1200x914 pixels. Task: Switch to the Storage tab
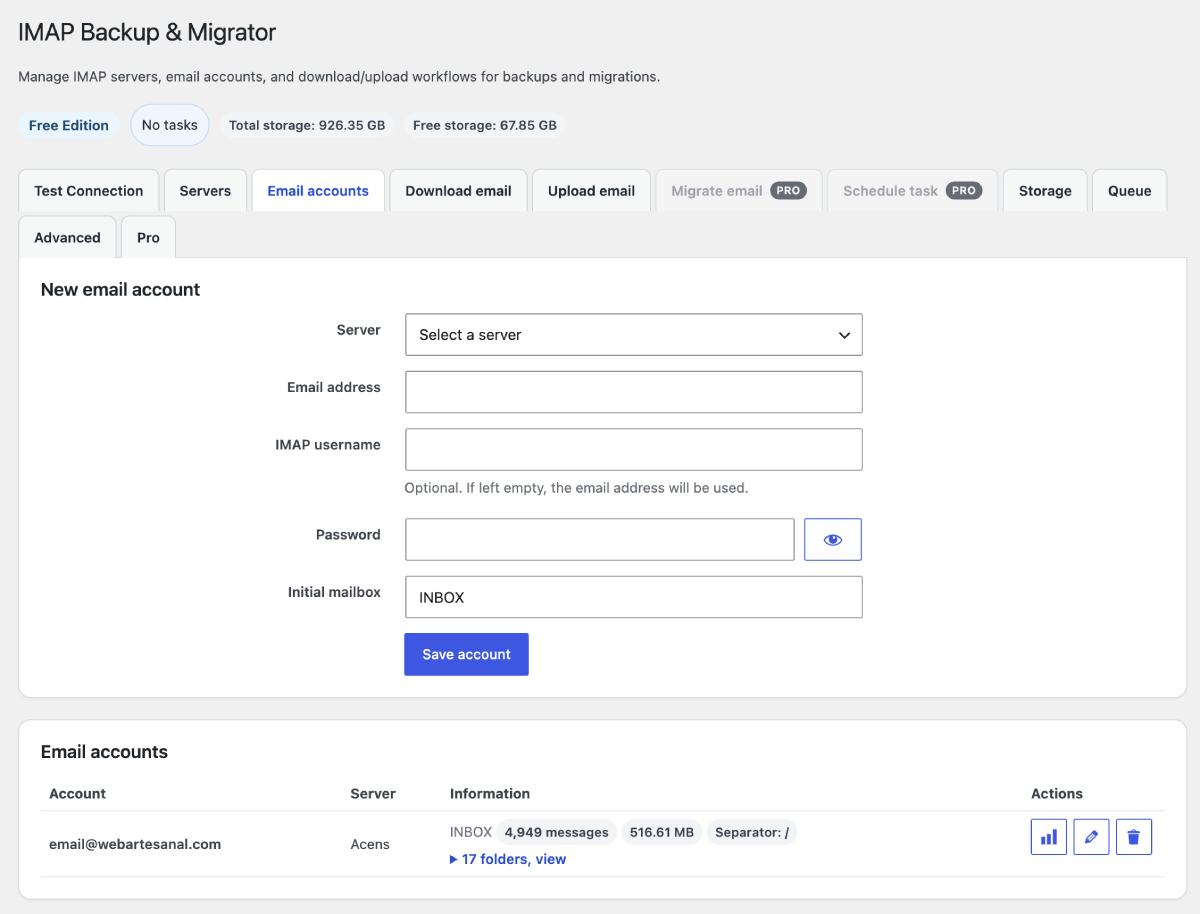[x=1045, y=191]
